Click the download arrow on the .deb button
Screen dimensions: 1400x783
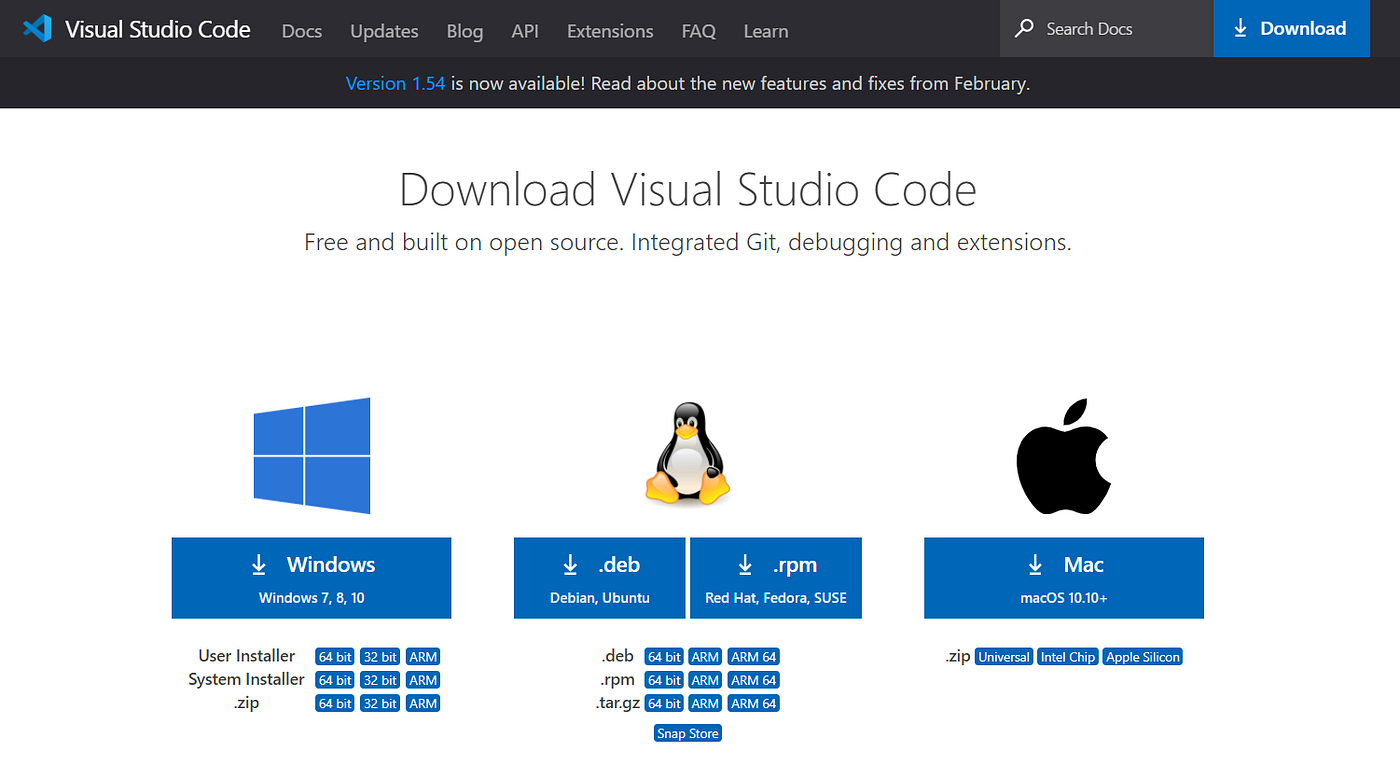tap(570, 563)
